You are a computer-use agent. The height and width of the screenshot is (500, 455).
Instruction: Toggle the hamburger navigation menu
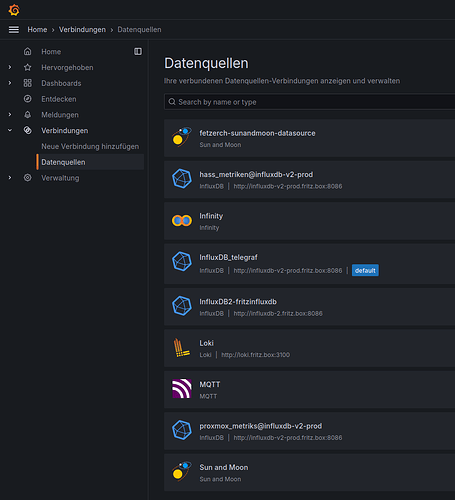coord(14,30)
